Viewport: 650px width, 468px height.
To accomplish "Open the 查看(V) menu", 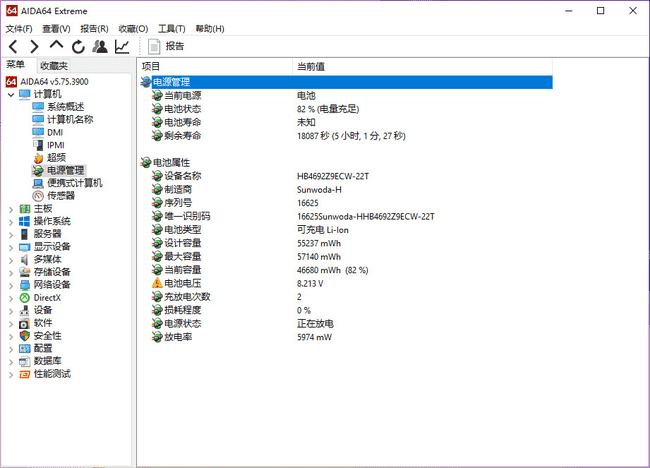I will coord(56,29).
